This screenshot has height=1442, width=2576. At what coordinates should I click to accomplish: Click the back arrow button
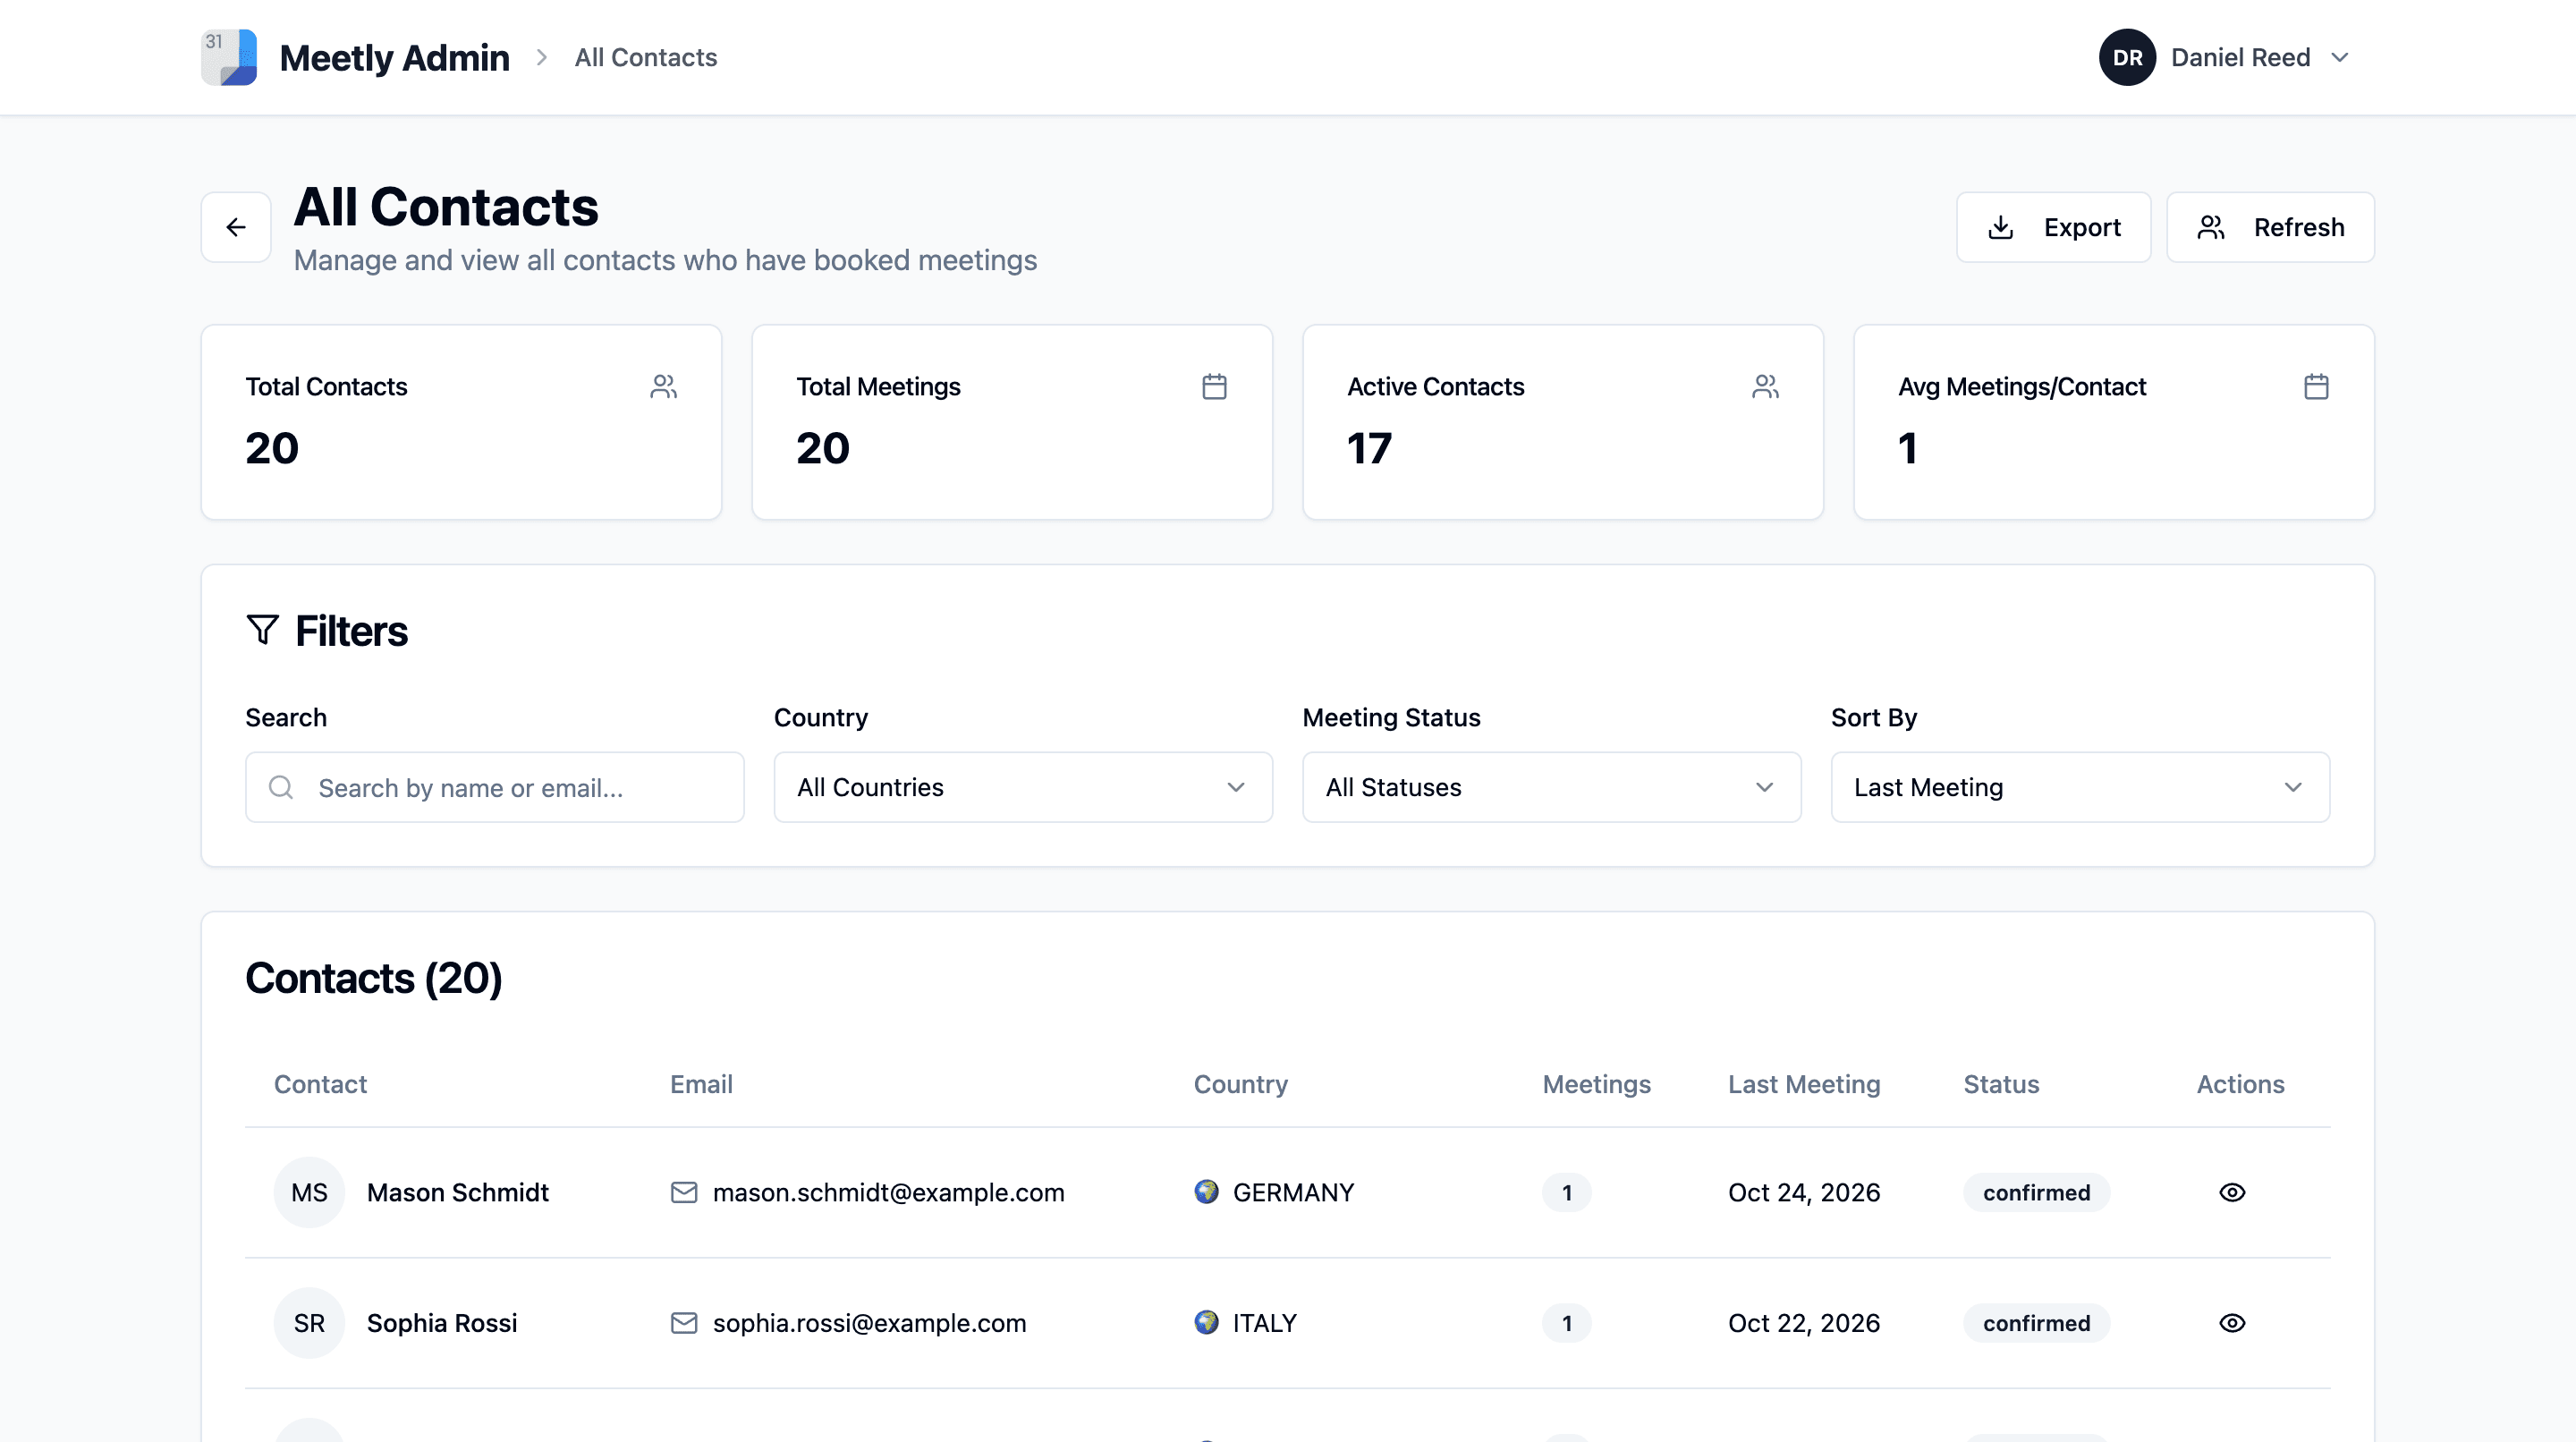click(236, 227)
